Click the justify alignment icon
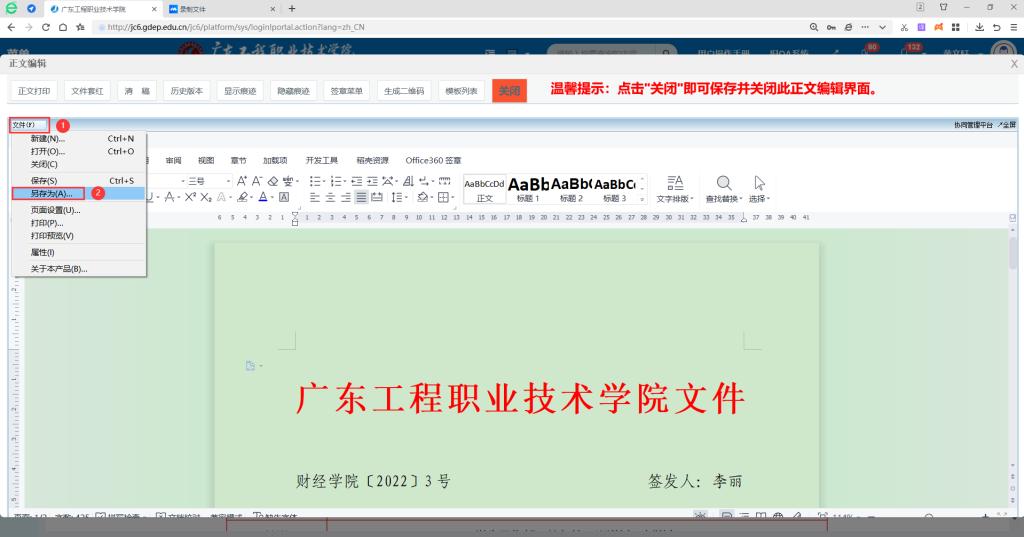The width and height of the screenshot is (1024, 537). (x=361, y=198)
